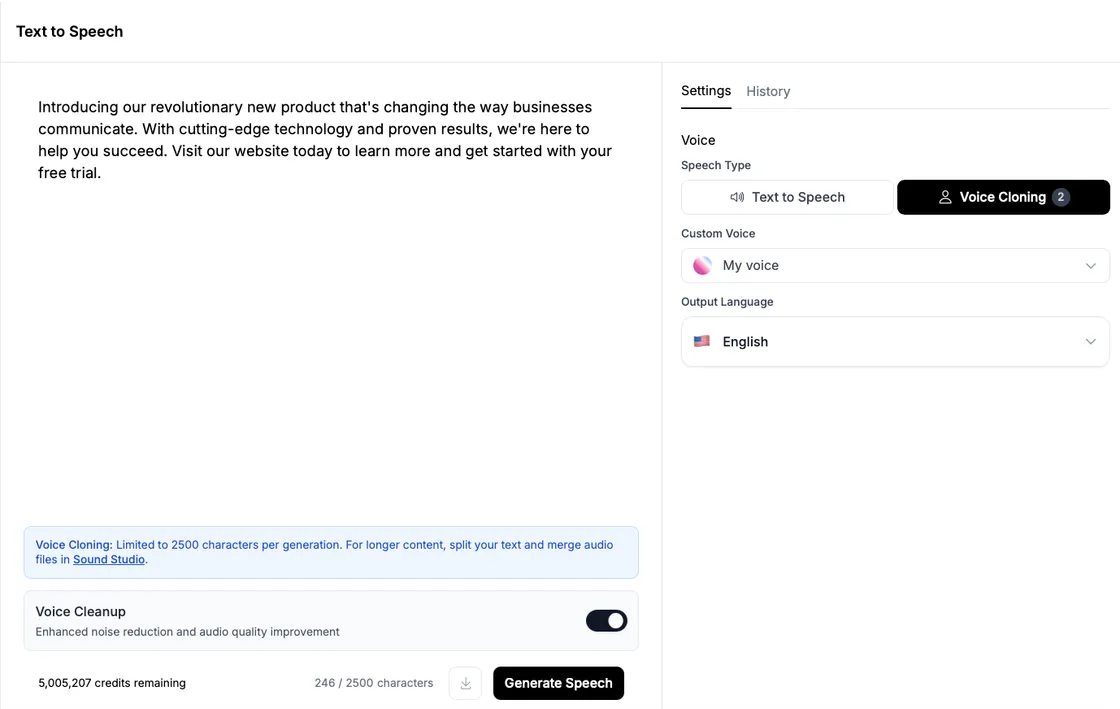Expand the Output Language dropdown
The height and width of the screenshot is (709, 1120).
tap(894, 341)
